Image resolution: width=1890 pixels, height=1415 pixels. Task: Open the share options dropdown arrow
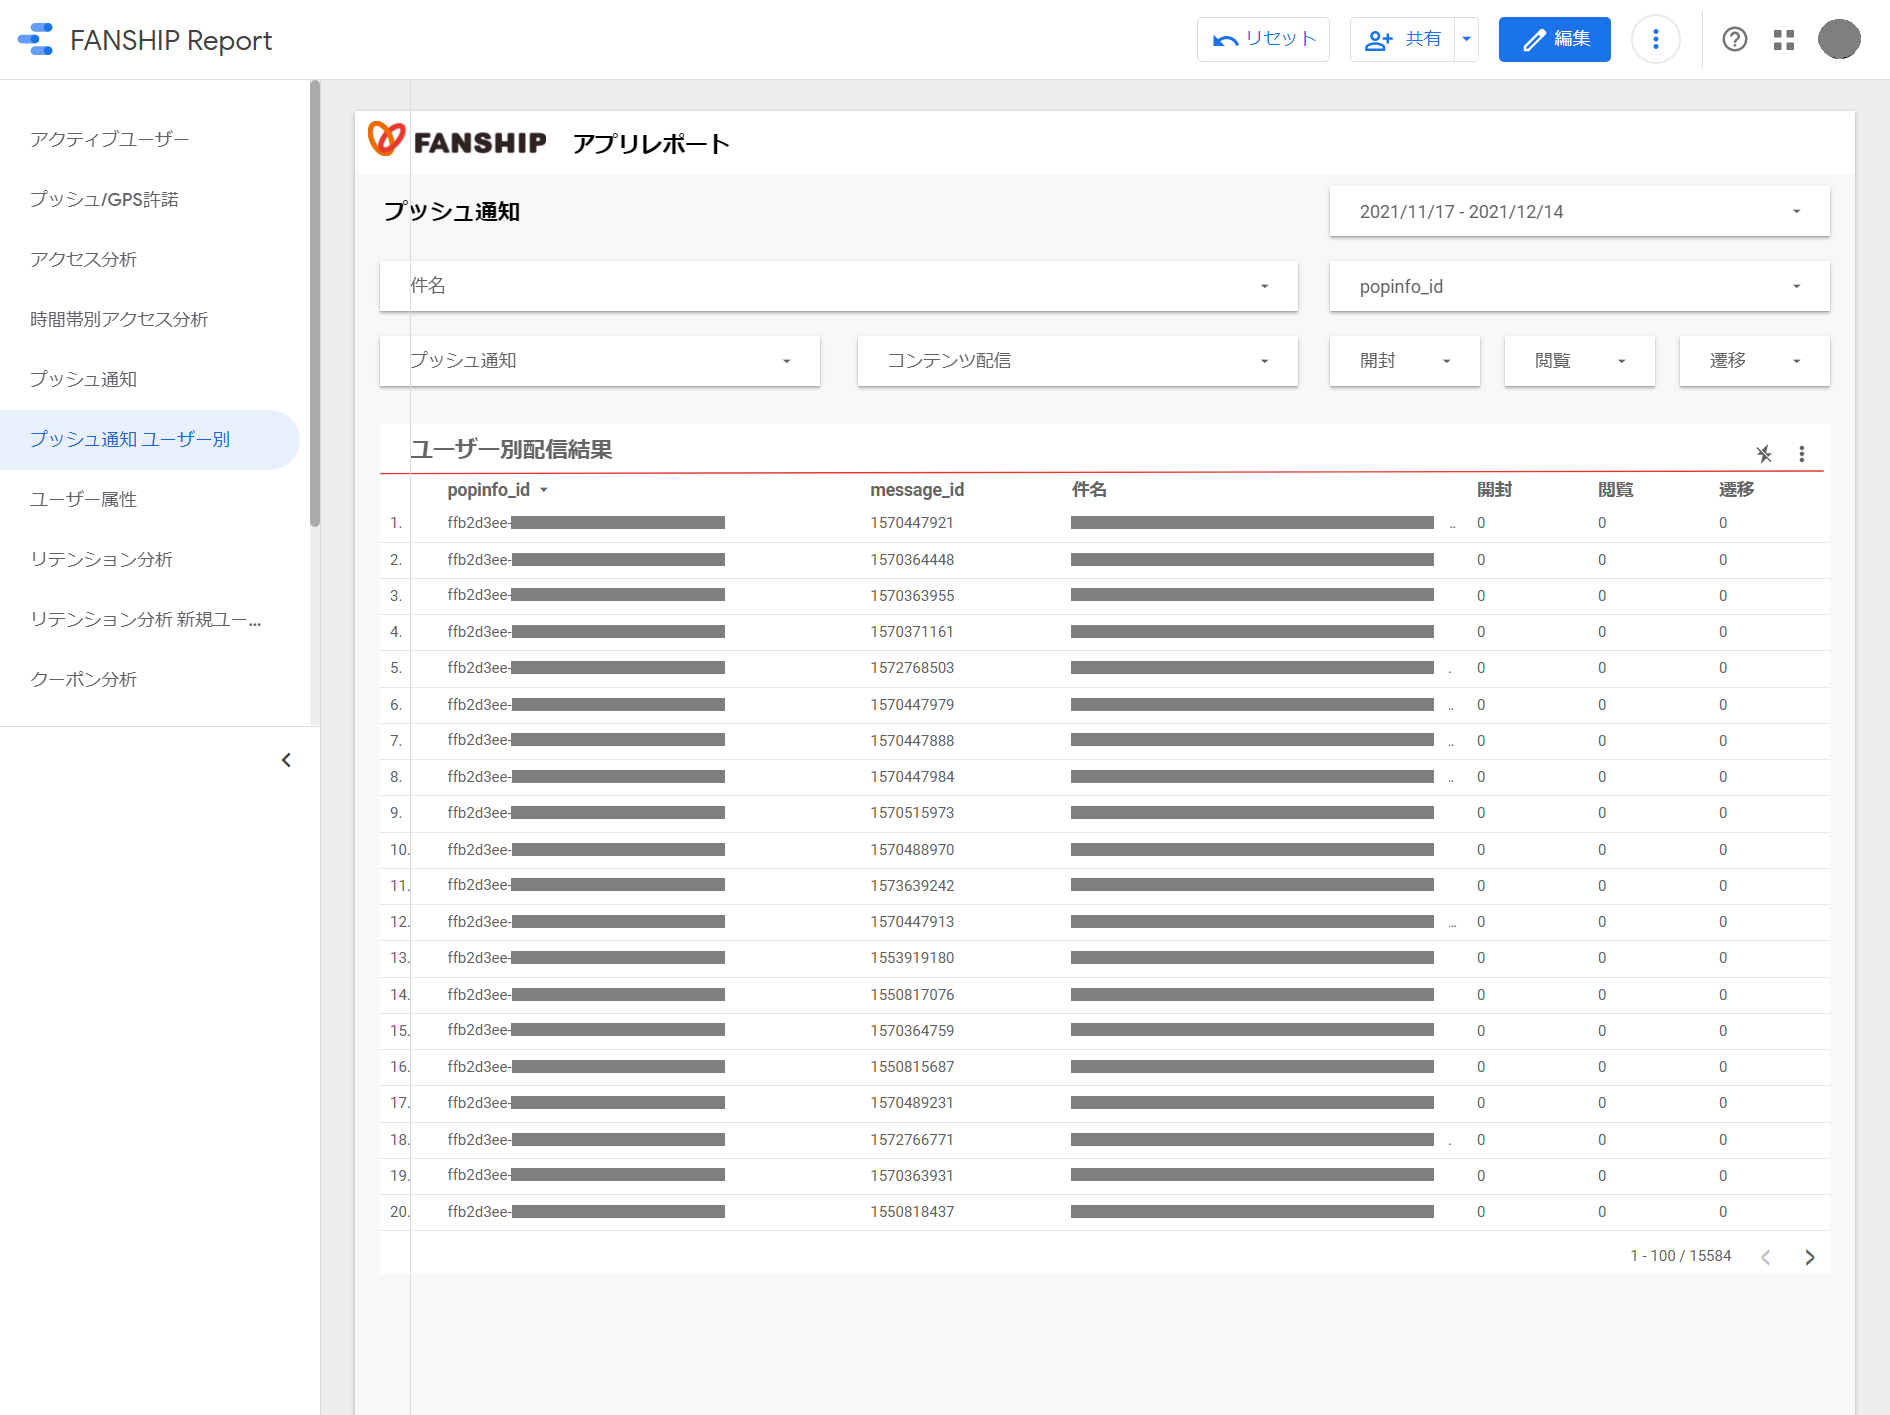point(1467,40)
